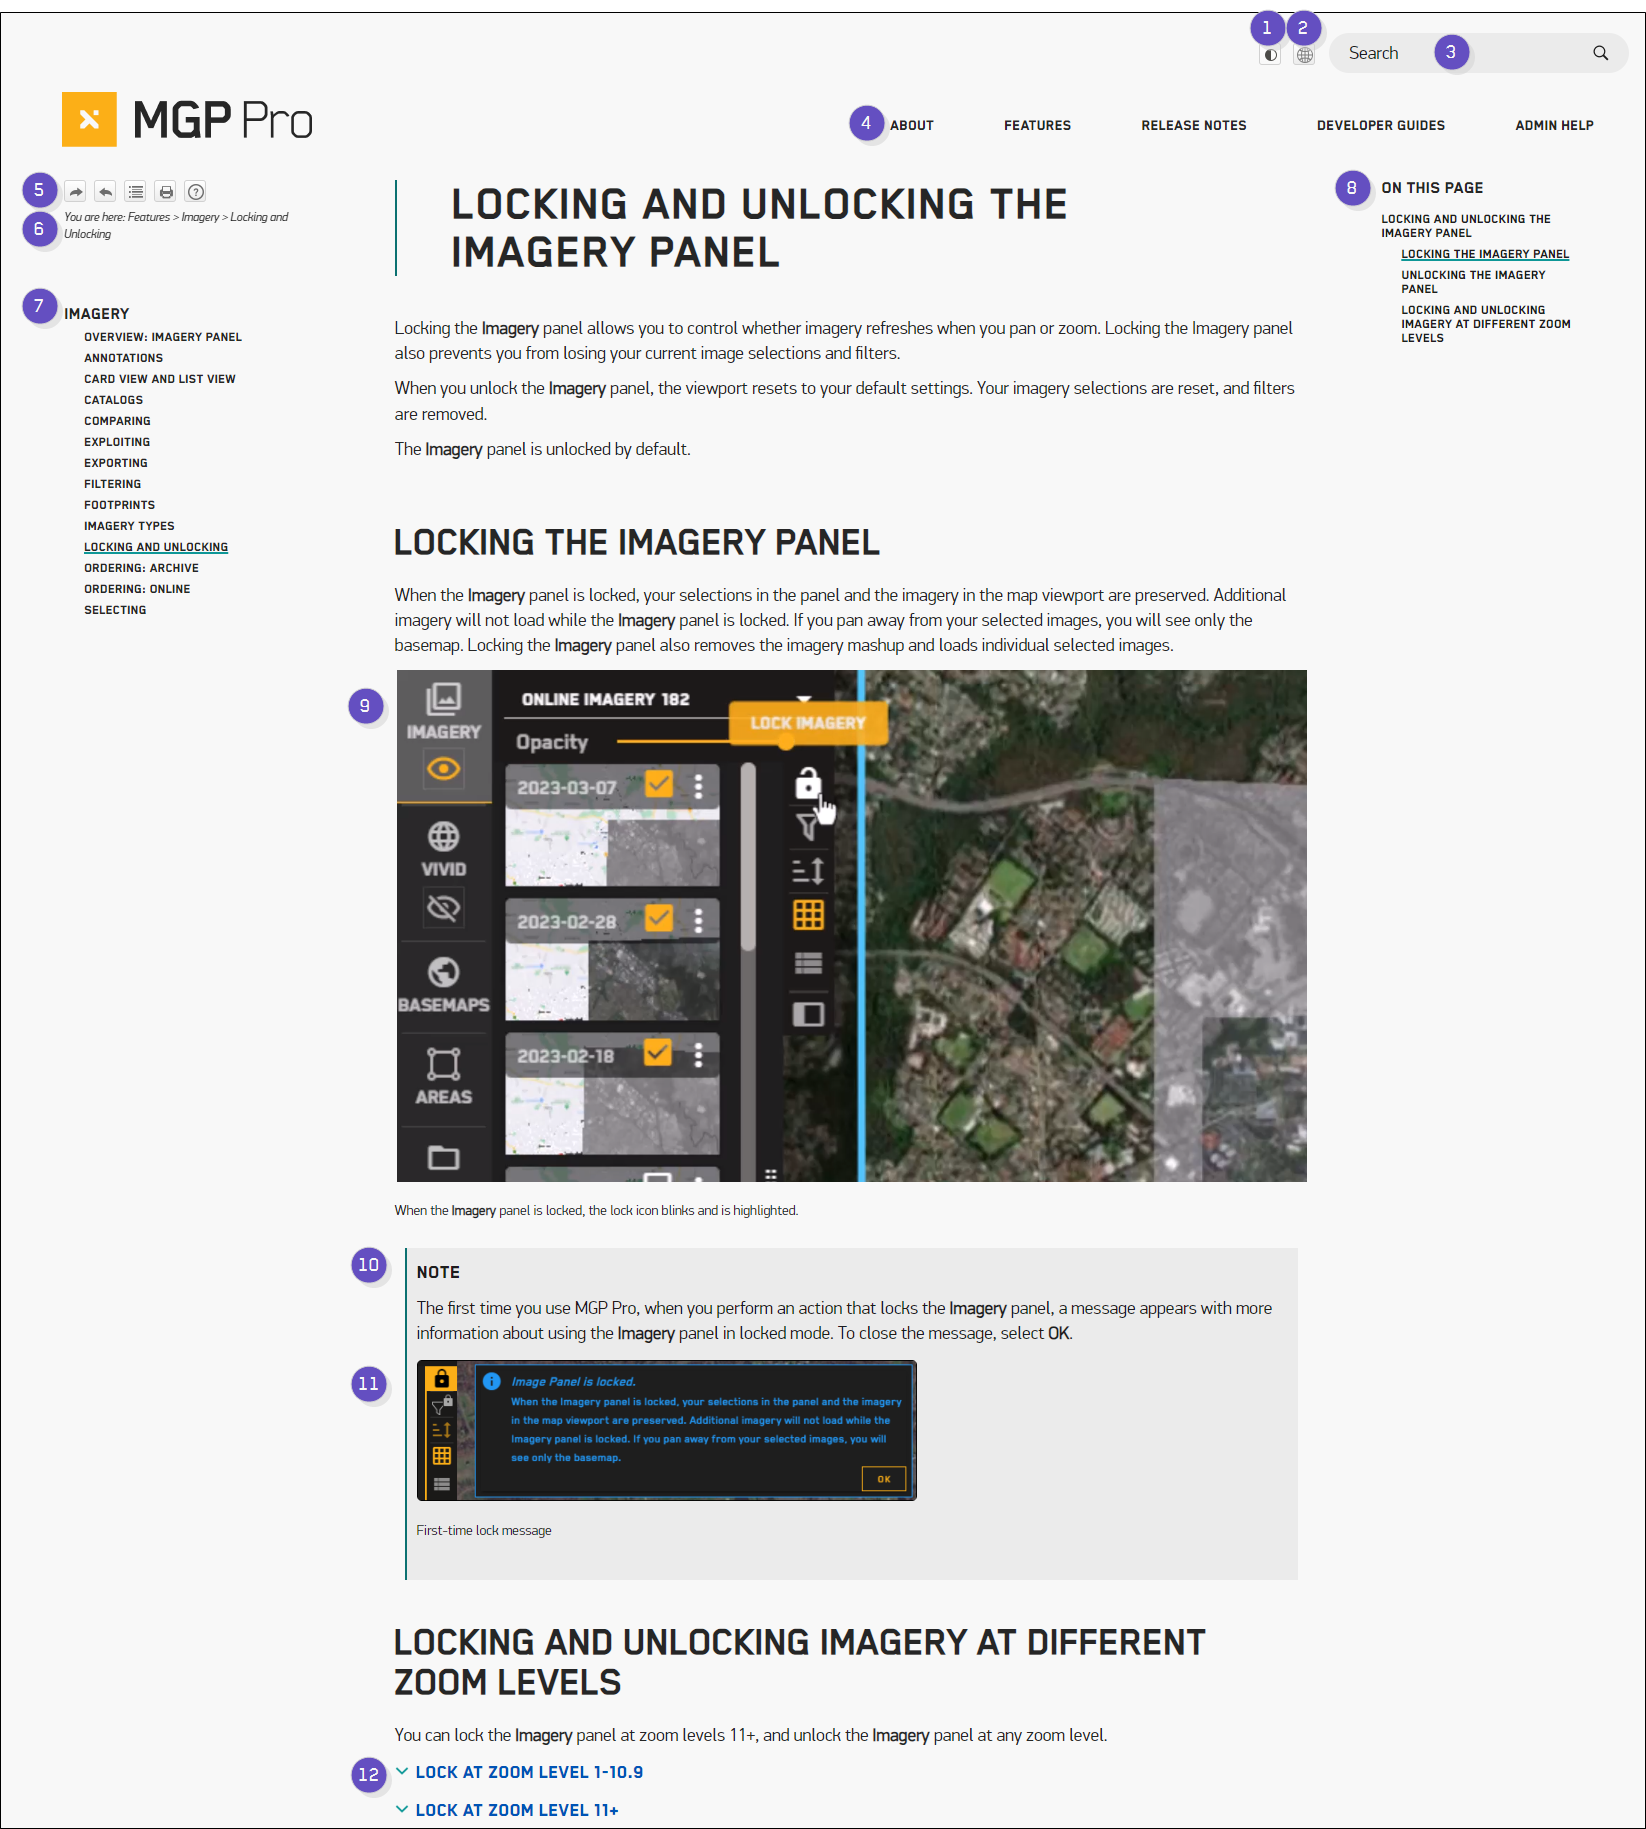The width and height of the screenshot is (1646, 1829).
Task: Click Imagery heading in left navigation
Action: click(97, 314)
